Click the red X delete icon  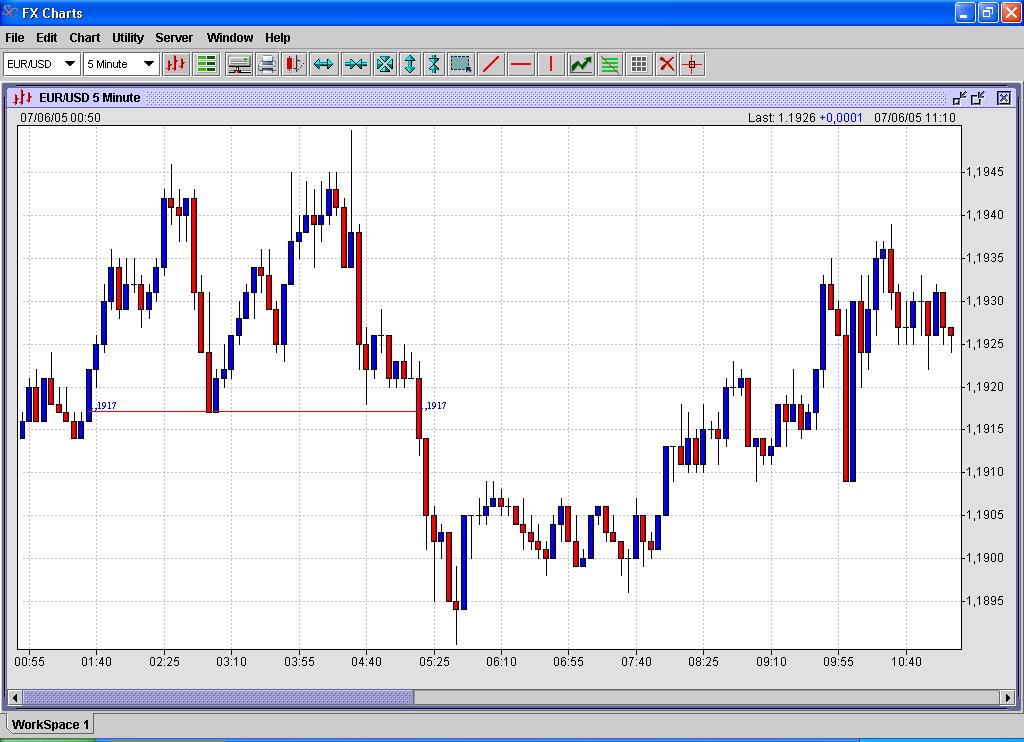coord(666,64)
